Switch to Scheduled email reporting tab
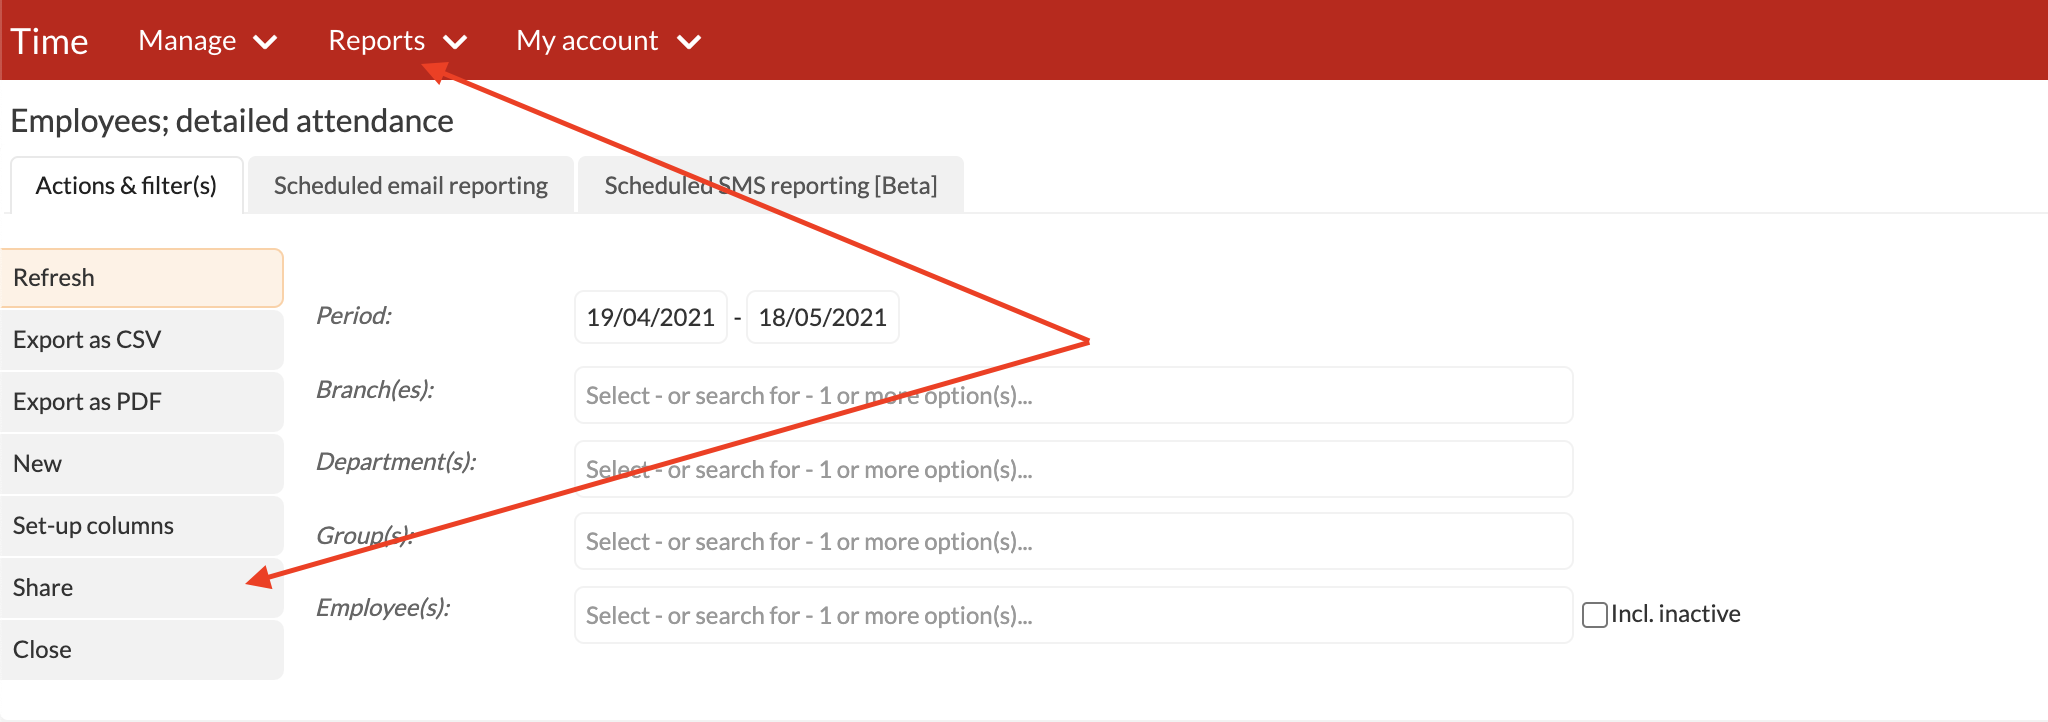Viewport: 2048px width, 722px height. coord(411,185)
